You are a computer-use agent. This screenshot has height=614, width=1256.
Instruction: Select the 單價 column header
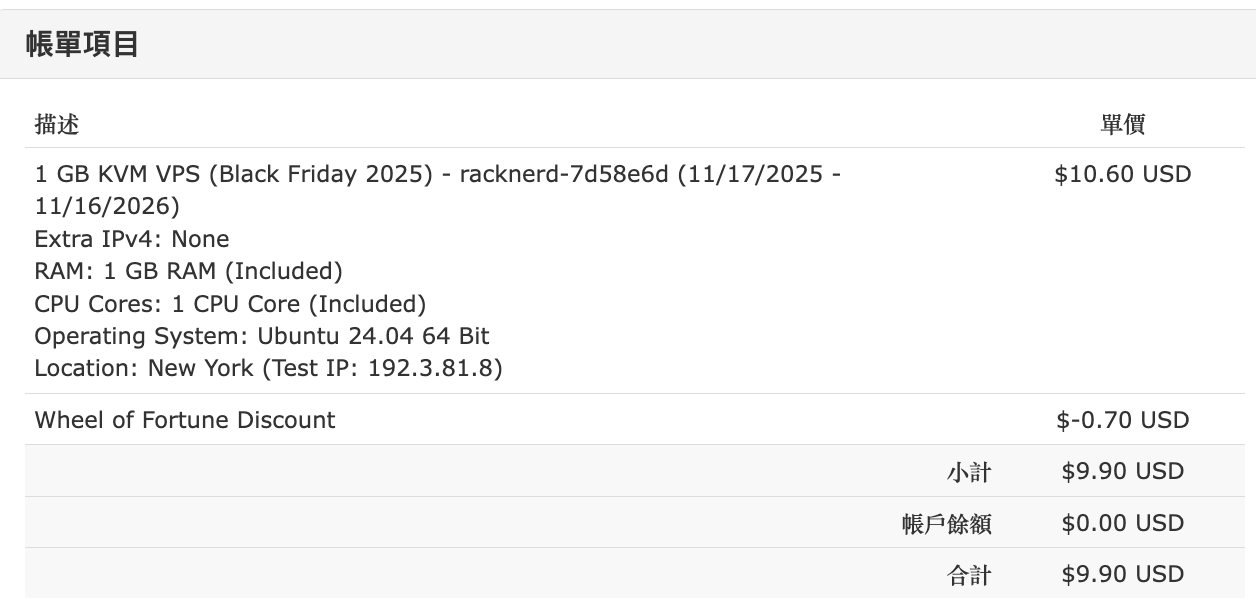pos(1122,124)
